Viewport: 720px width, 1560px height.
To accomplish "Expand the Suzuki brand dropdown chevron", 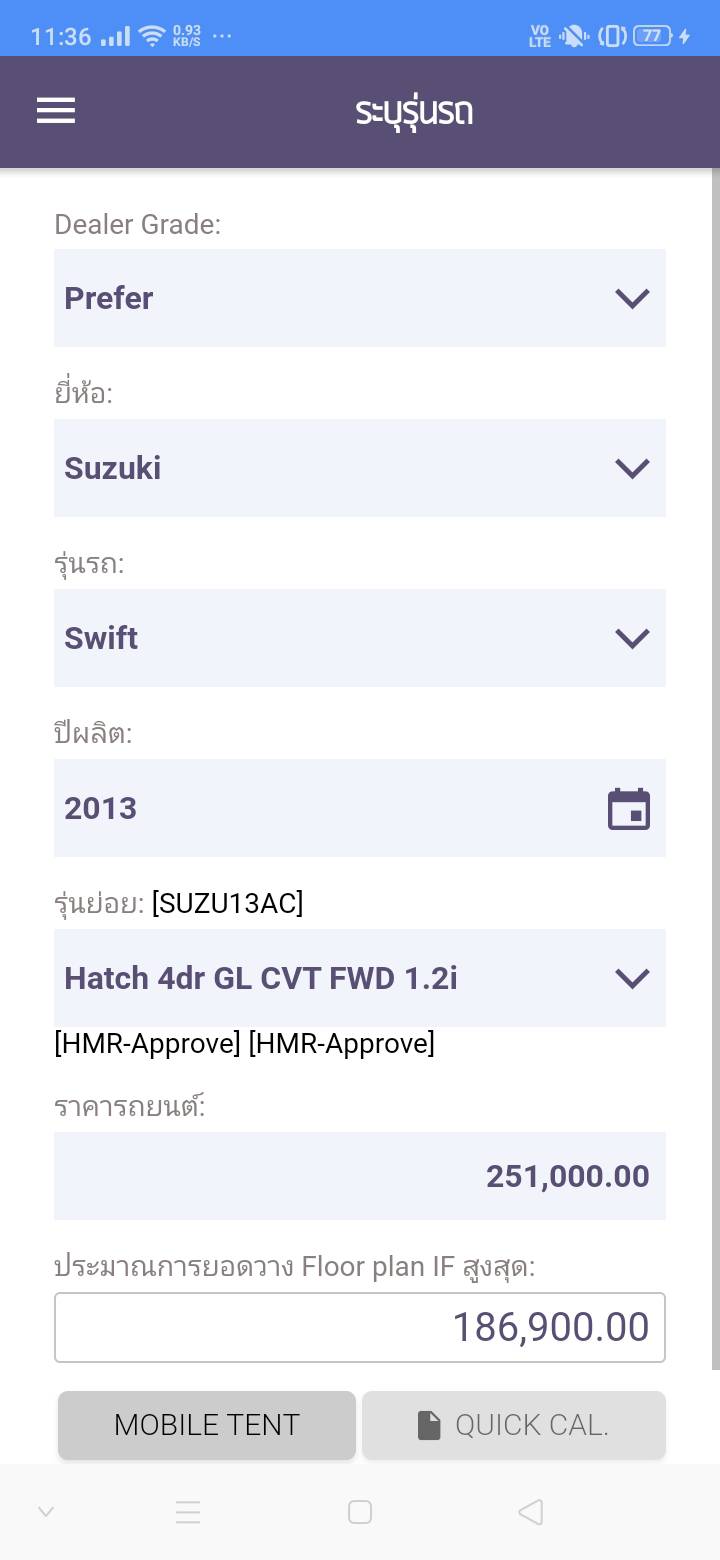I will (632, 468).
